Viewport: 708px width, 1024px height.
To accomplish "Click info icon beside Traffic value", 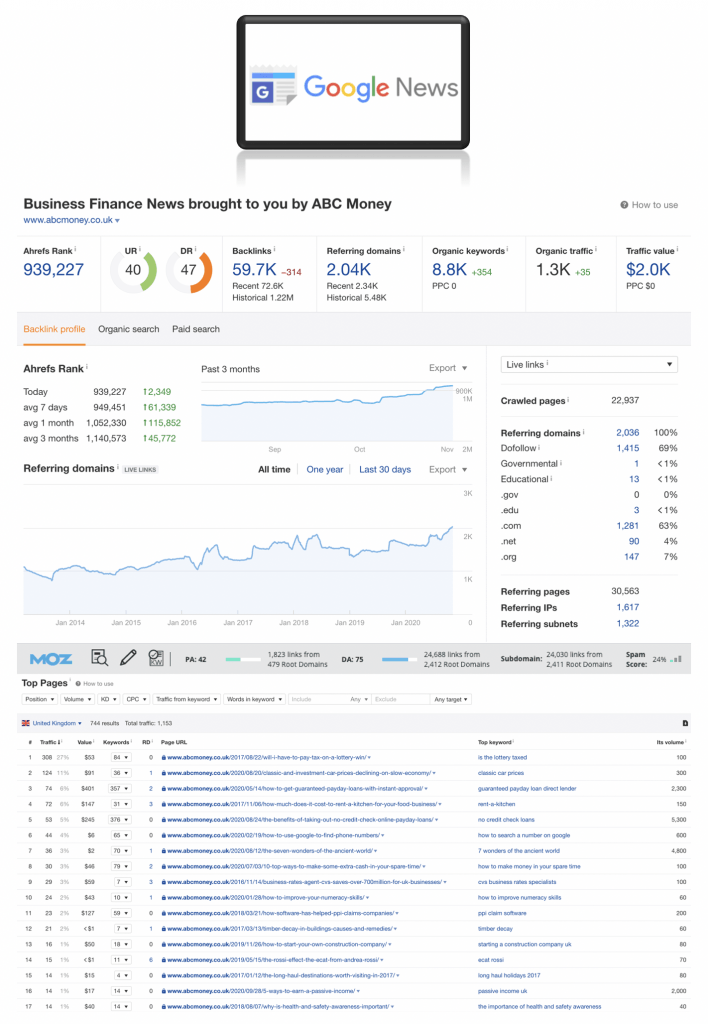I will [677, 249].
